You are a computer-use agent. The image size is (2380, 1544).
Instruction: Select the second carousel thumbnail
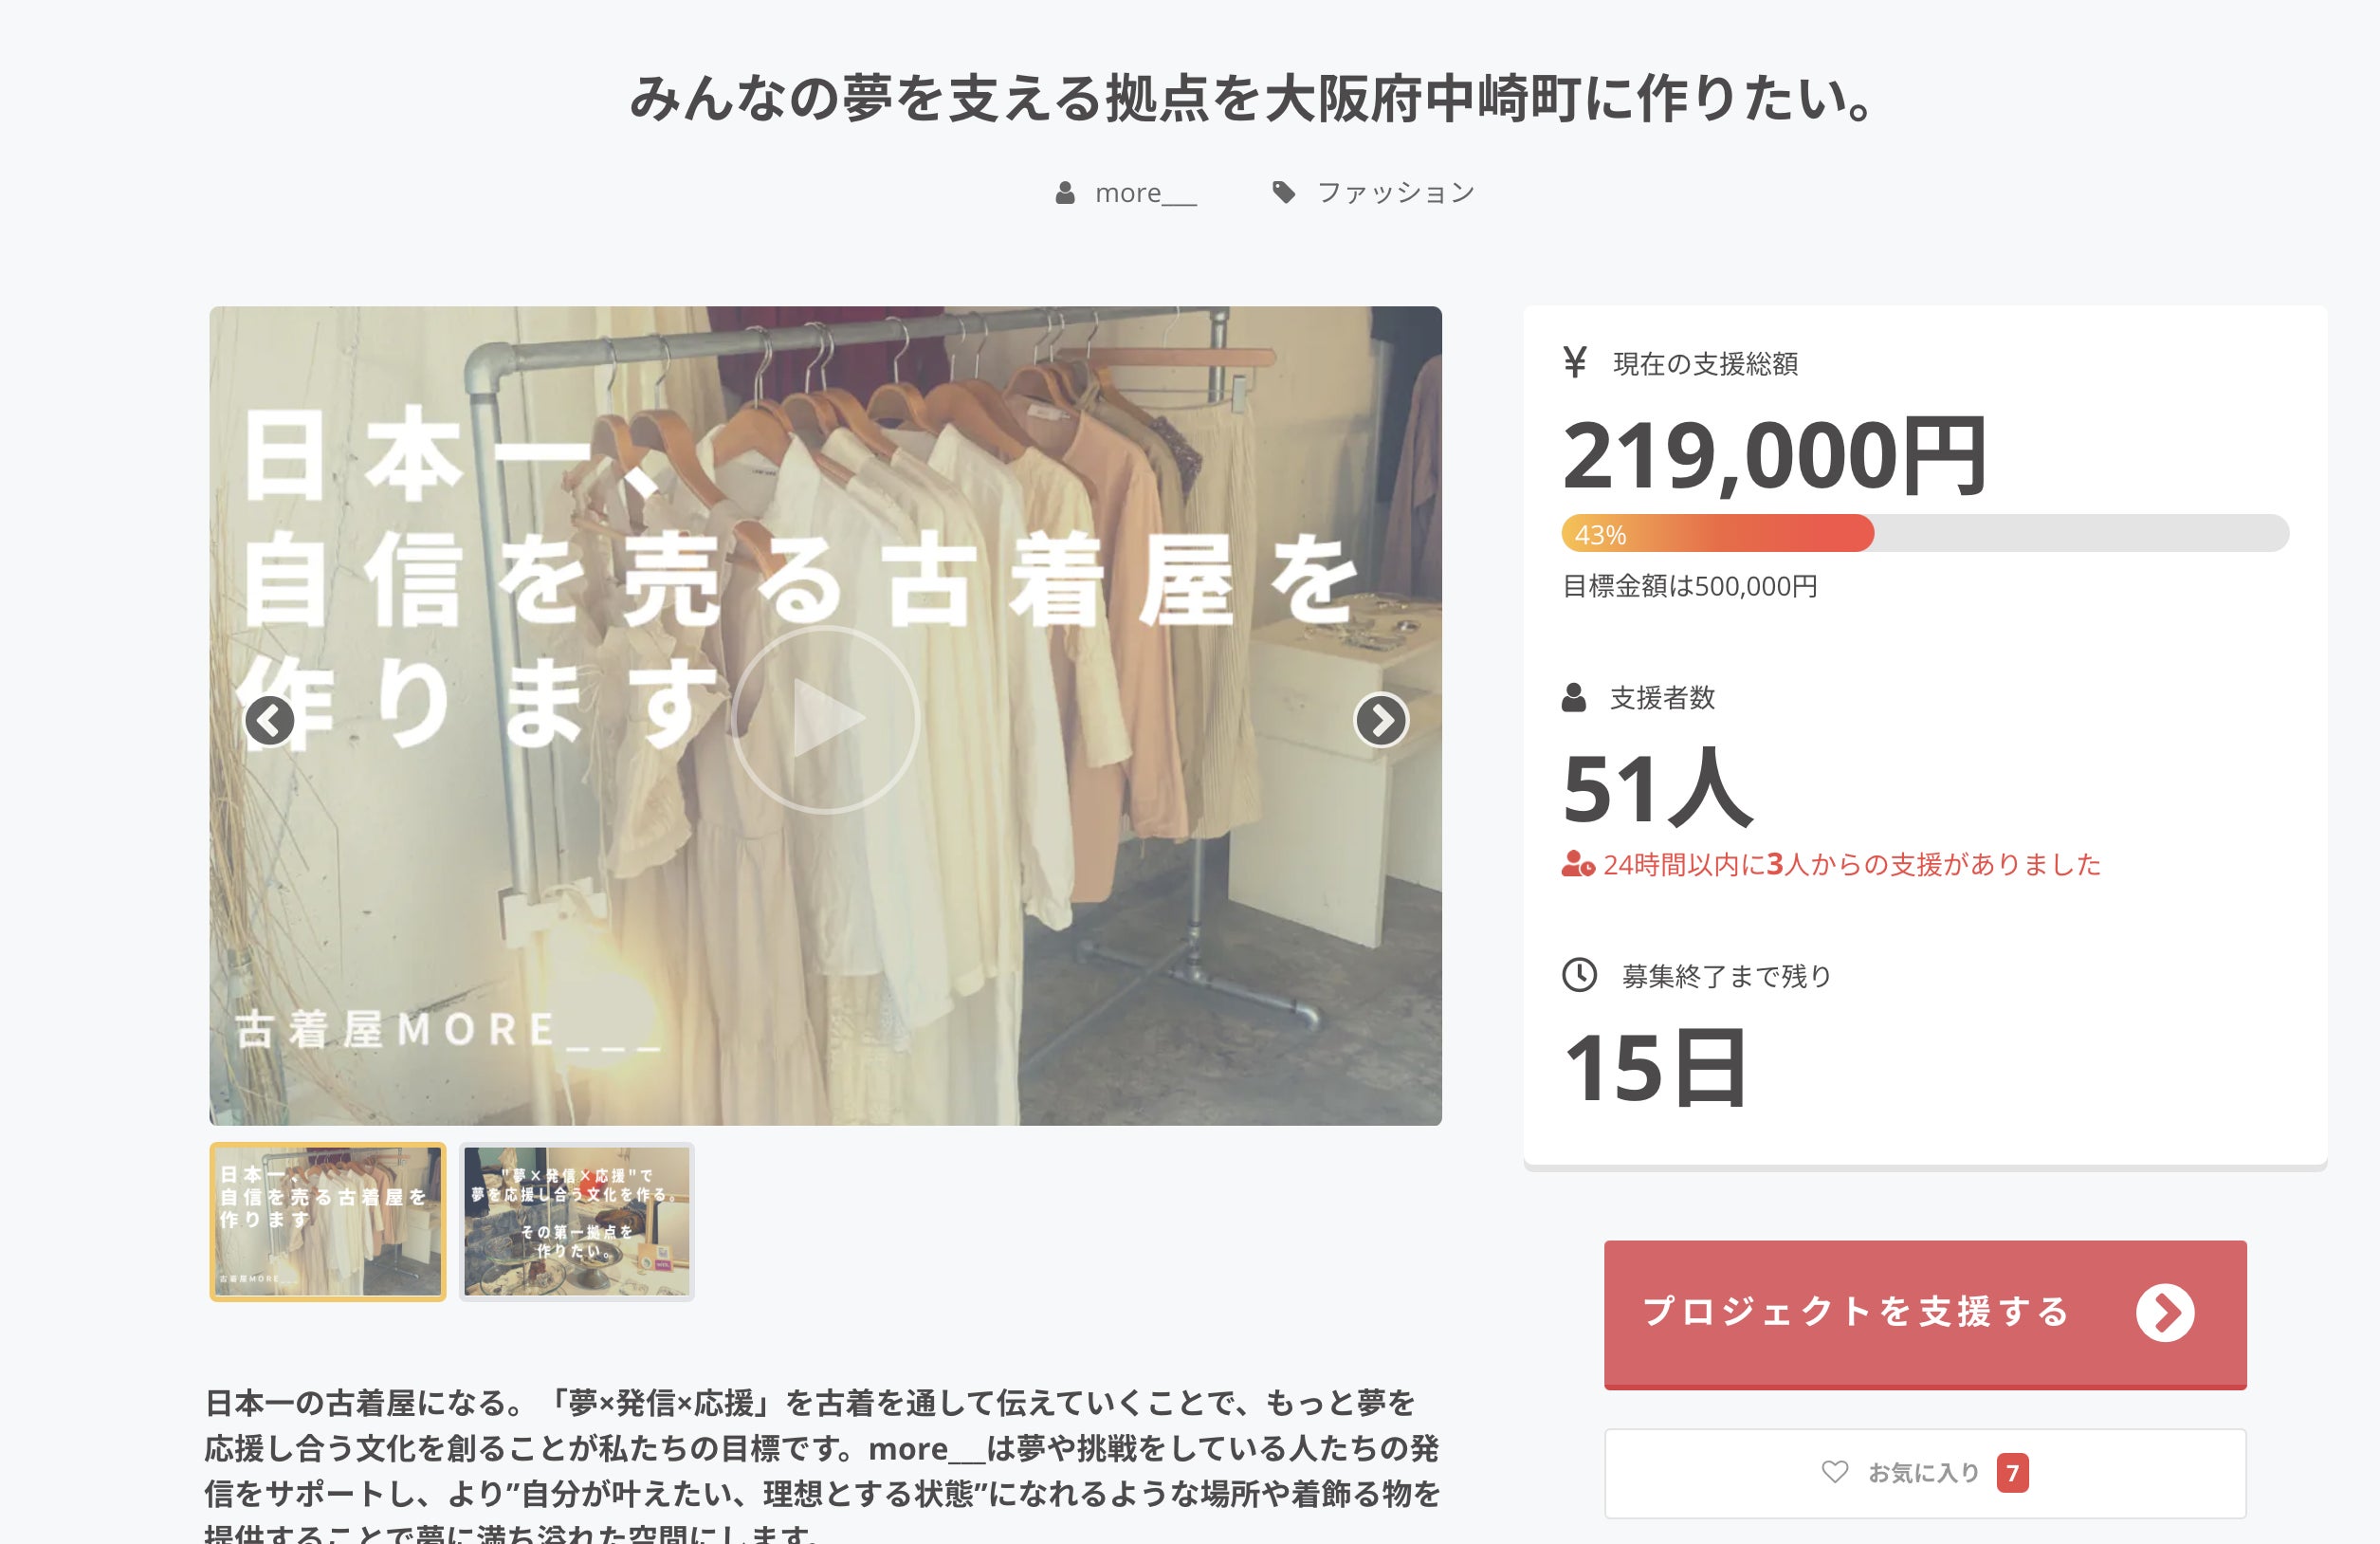577,1221
